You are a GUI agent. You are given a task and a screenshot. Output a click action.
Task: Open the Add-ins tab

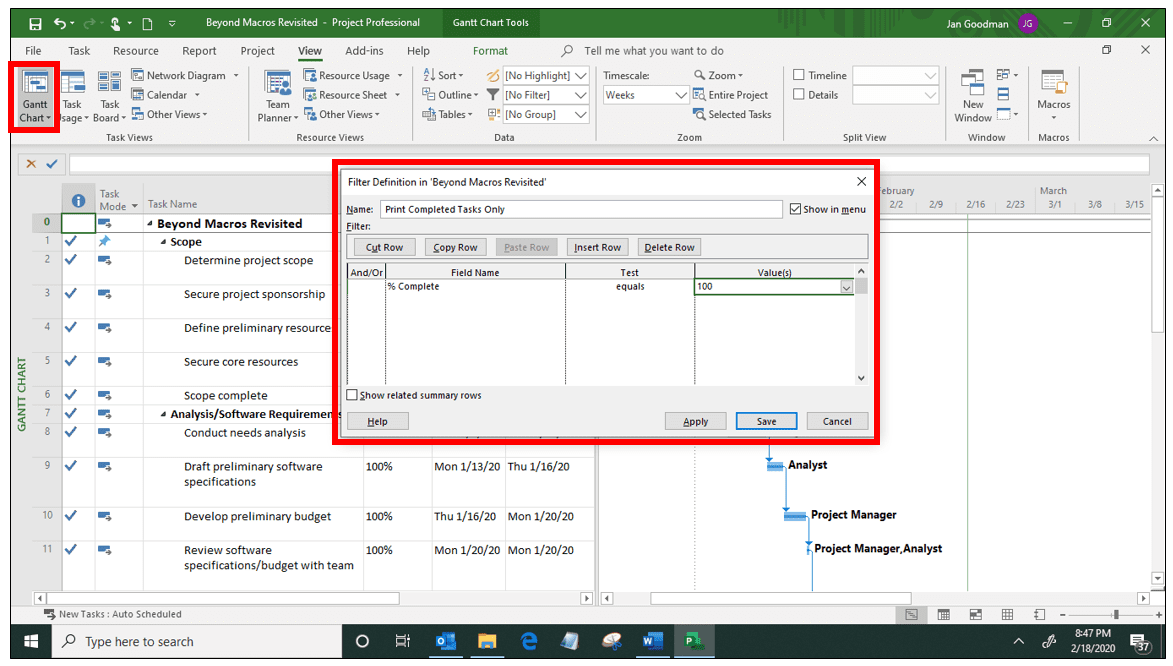(x=364, y=51)
